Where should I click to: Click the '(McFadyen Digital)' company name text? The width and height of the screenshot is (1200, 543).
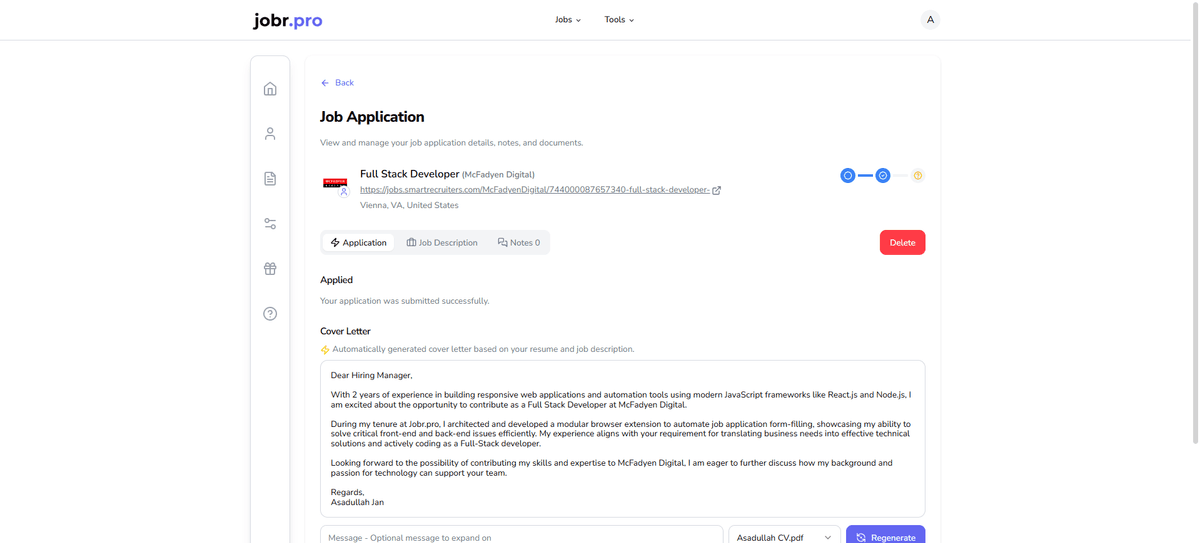pos(498,175)
